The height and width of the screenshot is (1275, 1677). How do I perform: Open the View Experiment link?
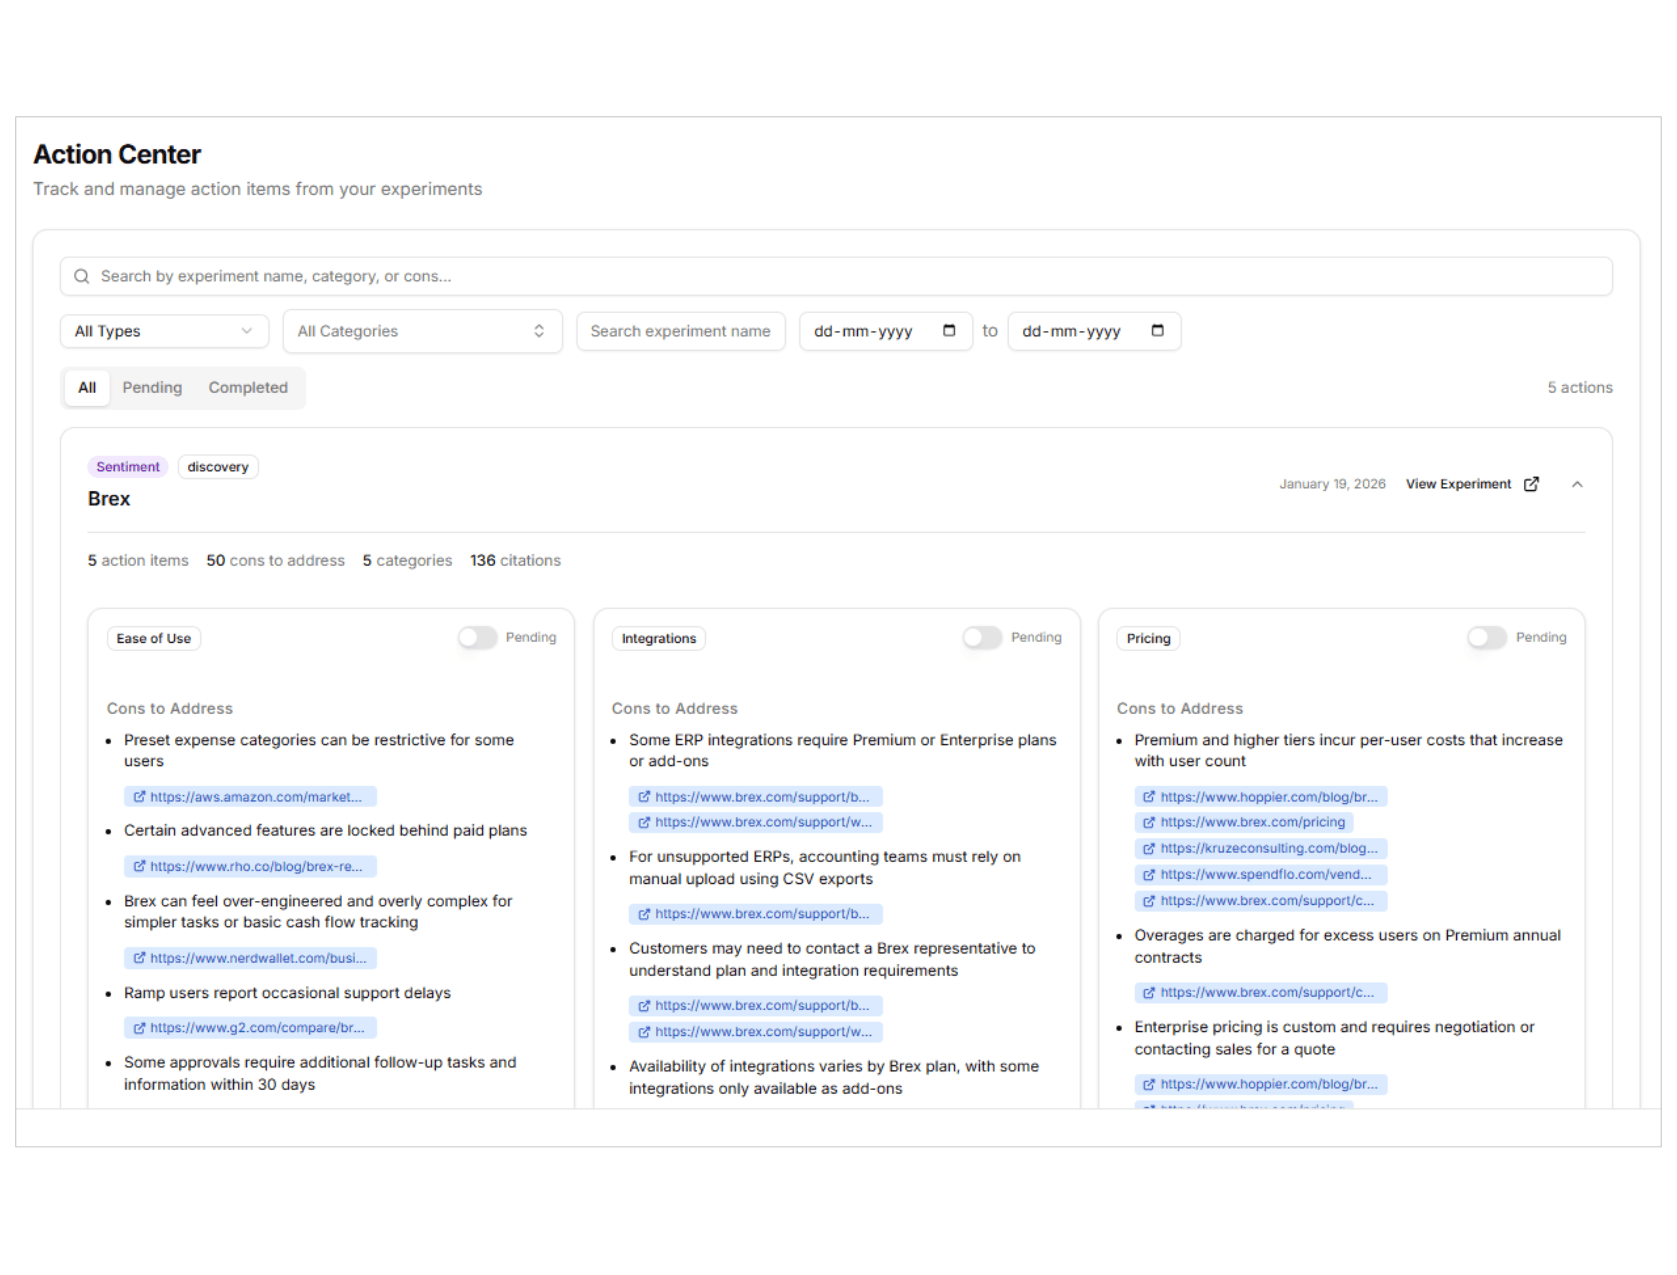pyautogui.click(x=1459, y=483)
